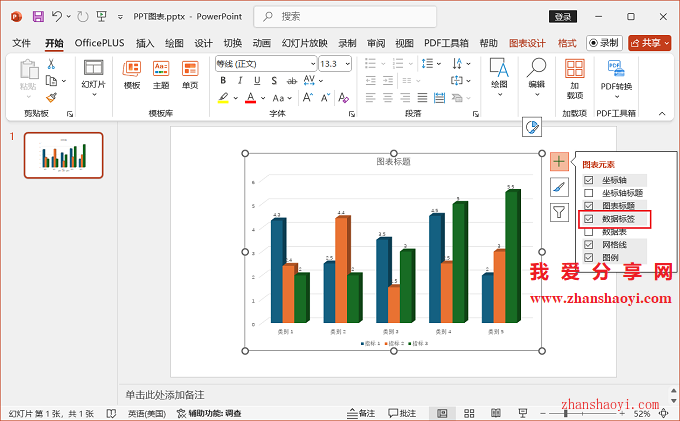Toggle bold formatting
This screenshot has height=421, width=680.
pos(223,81)
